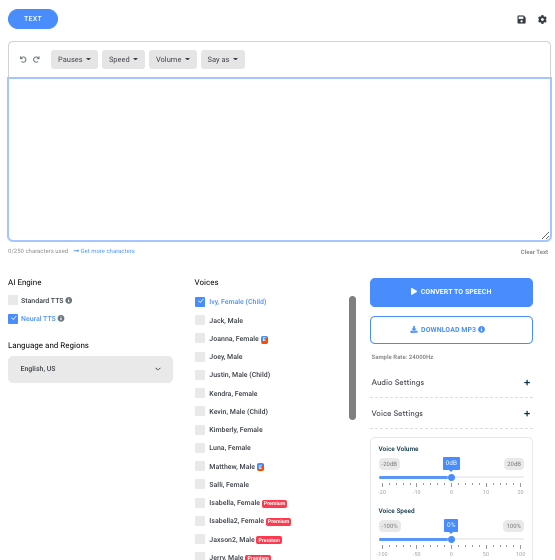Click the save disk icon
This screenshot has width=555, height=560.
tap(521, 20)
